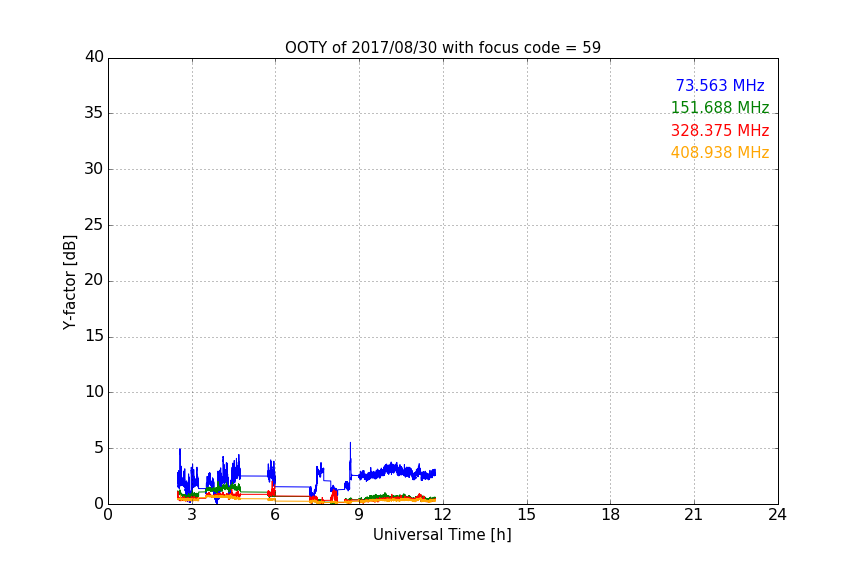This screenshot has width=864, height=576.
Task: Select the 408.938 MHz legend label
Action: (720, 153)
